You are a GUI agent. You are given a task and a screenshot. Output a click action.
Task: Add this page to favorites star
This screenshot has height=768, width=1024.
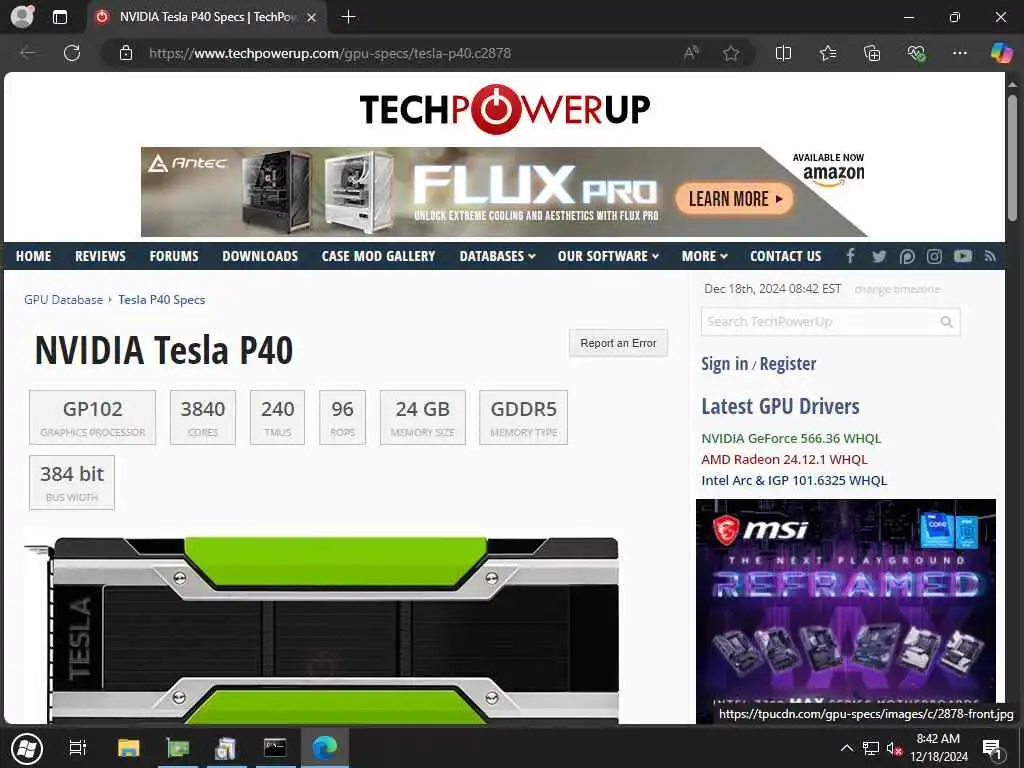731,53
